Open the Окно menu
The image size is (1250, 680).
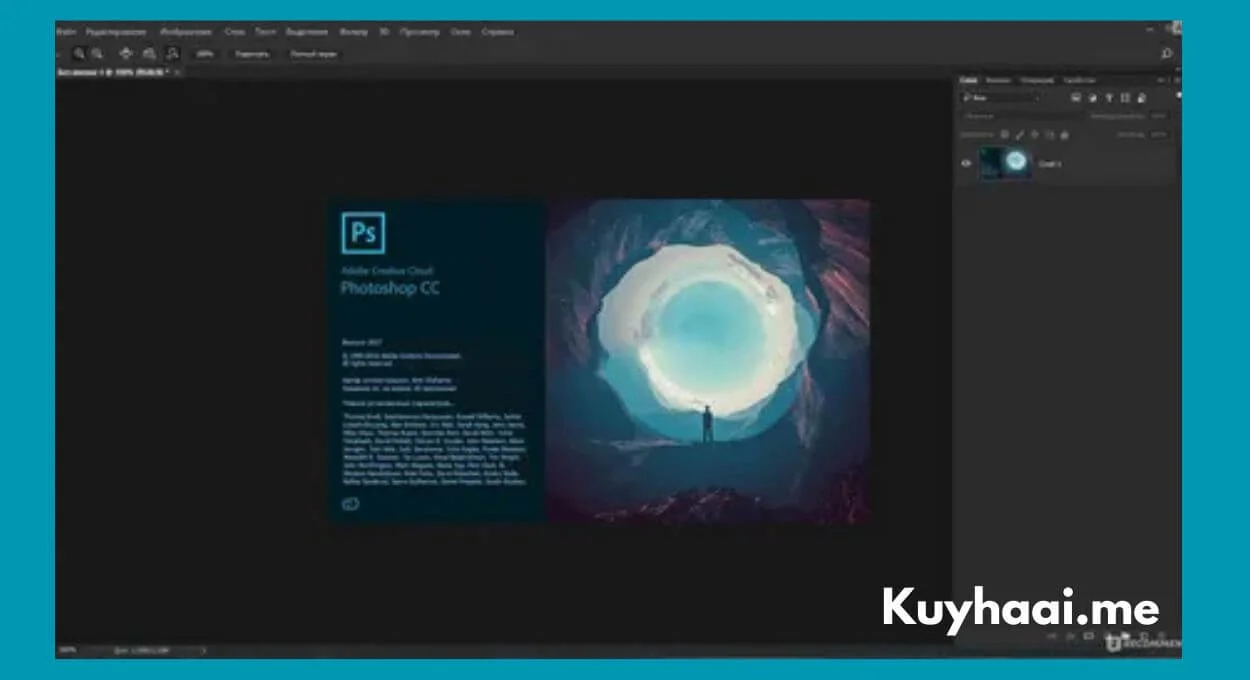[x=461, y=32]
